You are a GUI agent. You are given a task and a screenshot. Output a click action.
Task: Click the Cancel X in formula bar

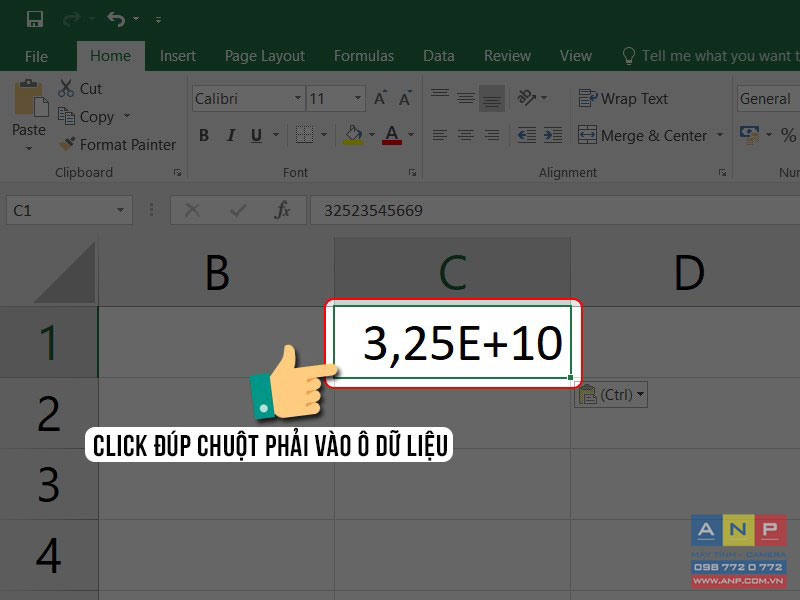192,210
